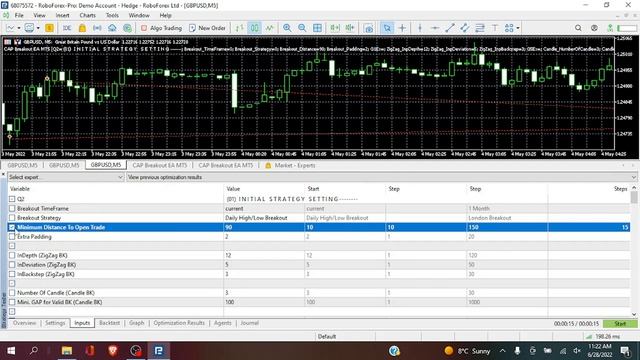640x360 pixels.
Task: Switch to the Journal tab
Action: tap(249, 323)
